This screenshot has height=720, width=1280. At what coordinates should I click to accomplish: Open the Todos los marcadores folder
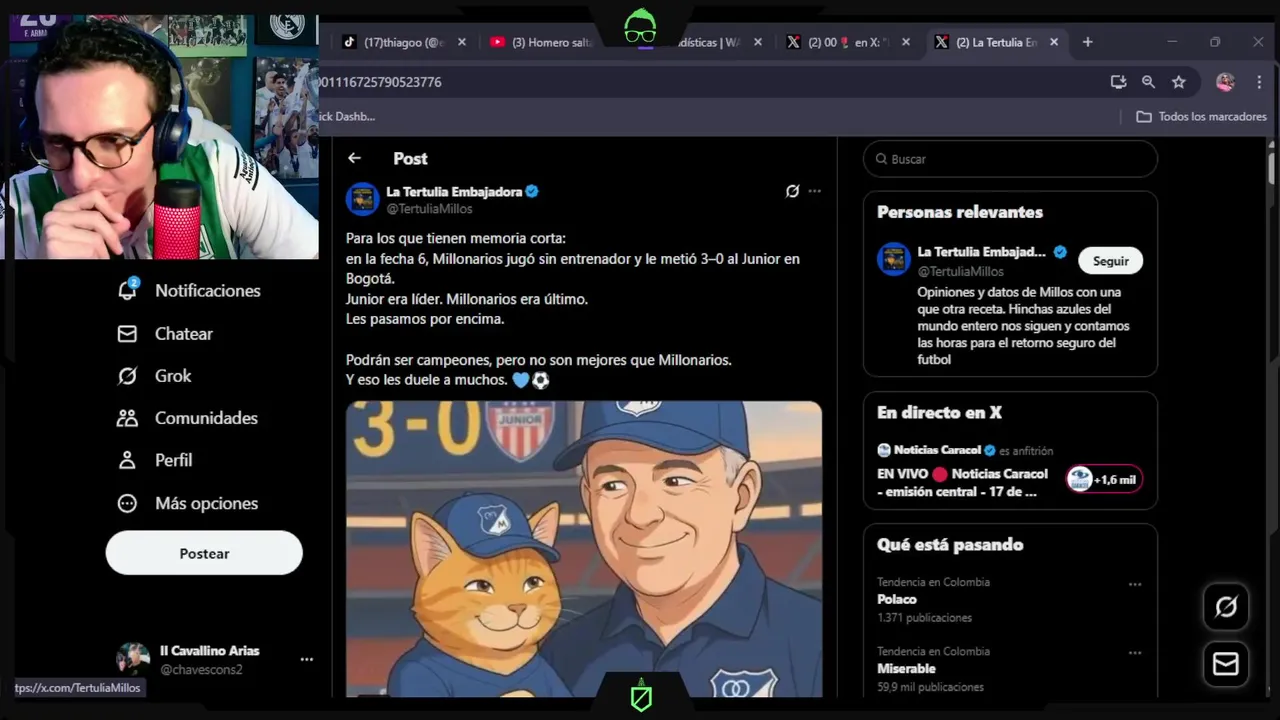click(1202, 116)
